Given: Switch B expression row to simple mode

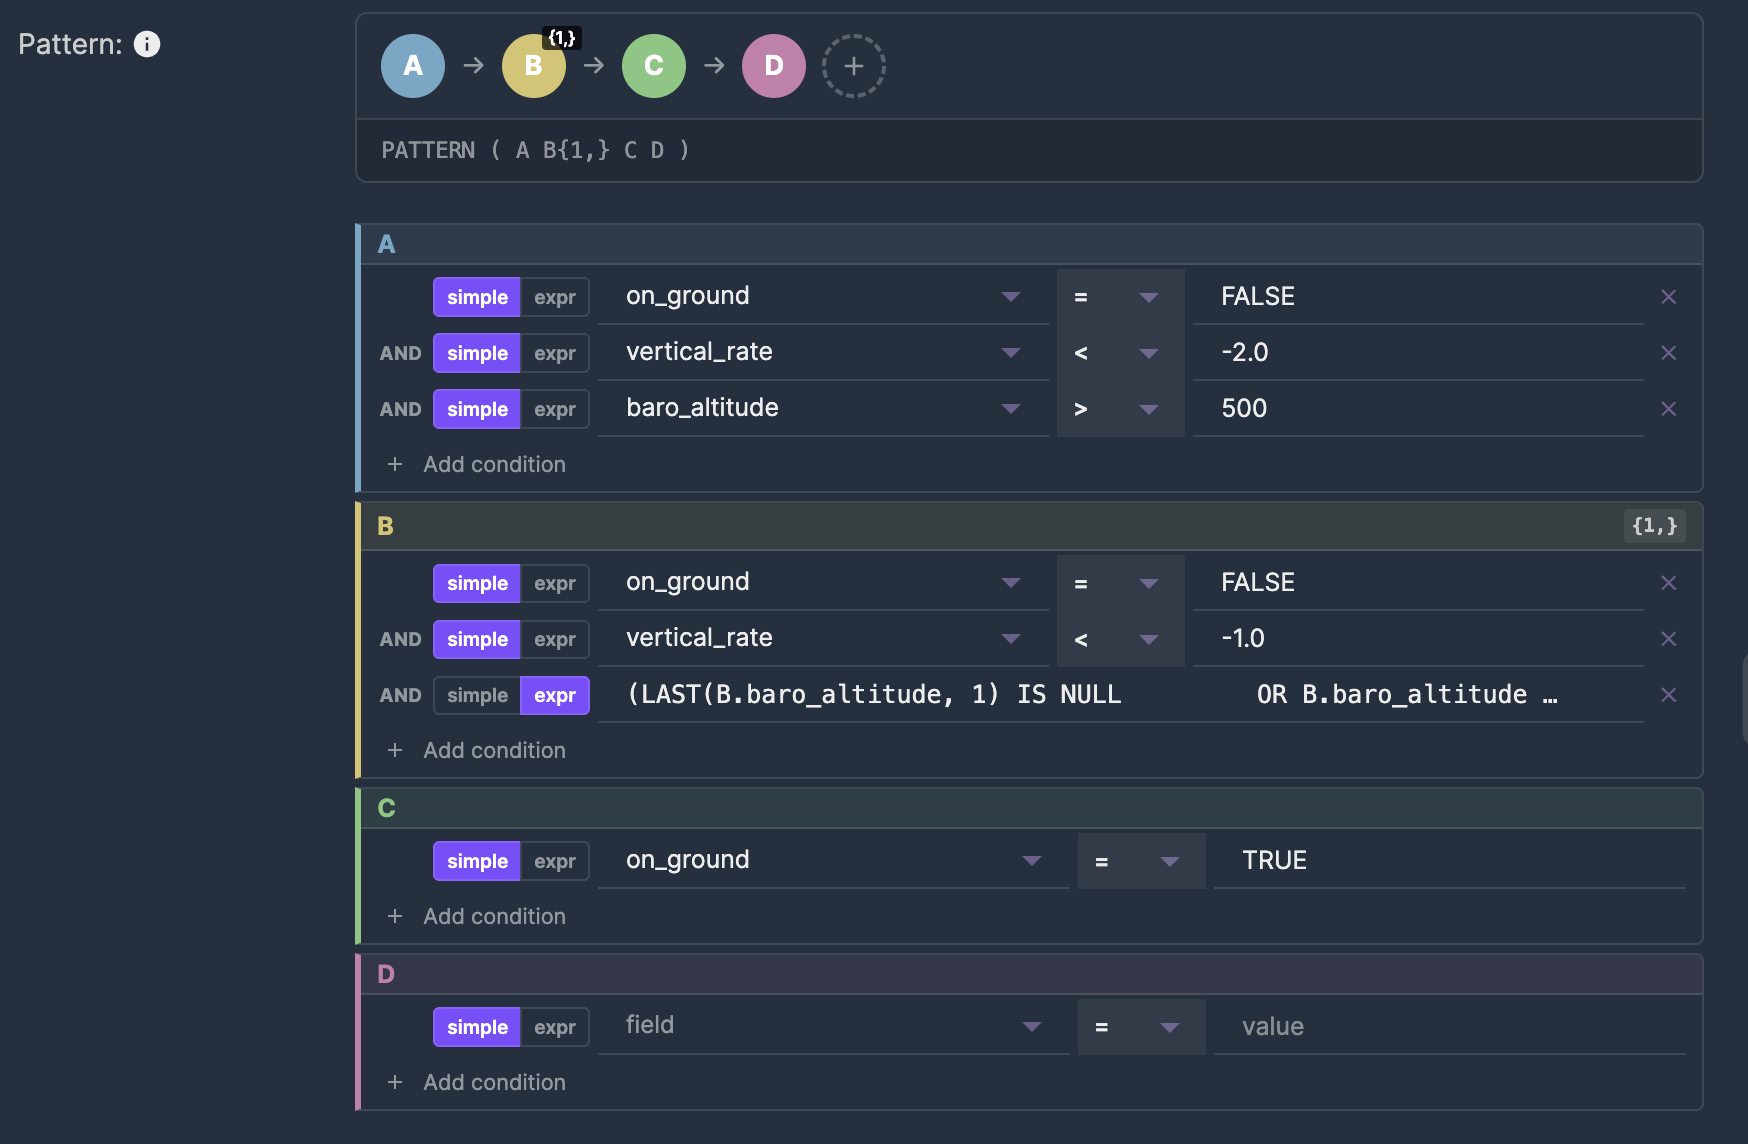Looking at the screenshot, I should 477,695.
